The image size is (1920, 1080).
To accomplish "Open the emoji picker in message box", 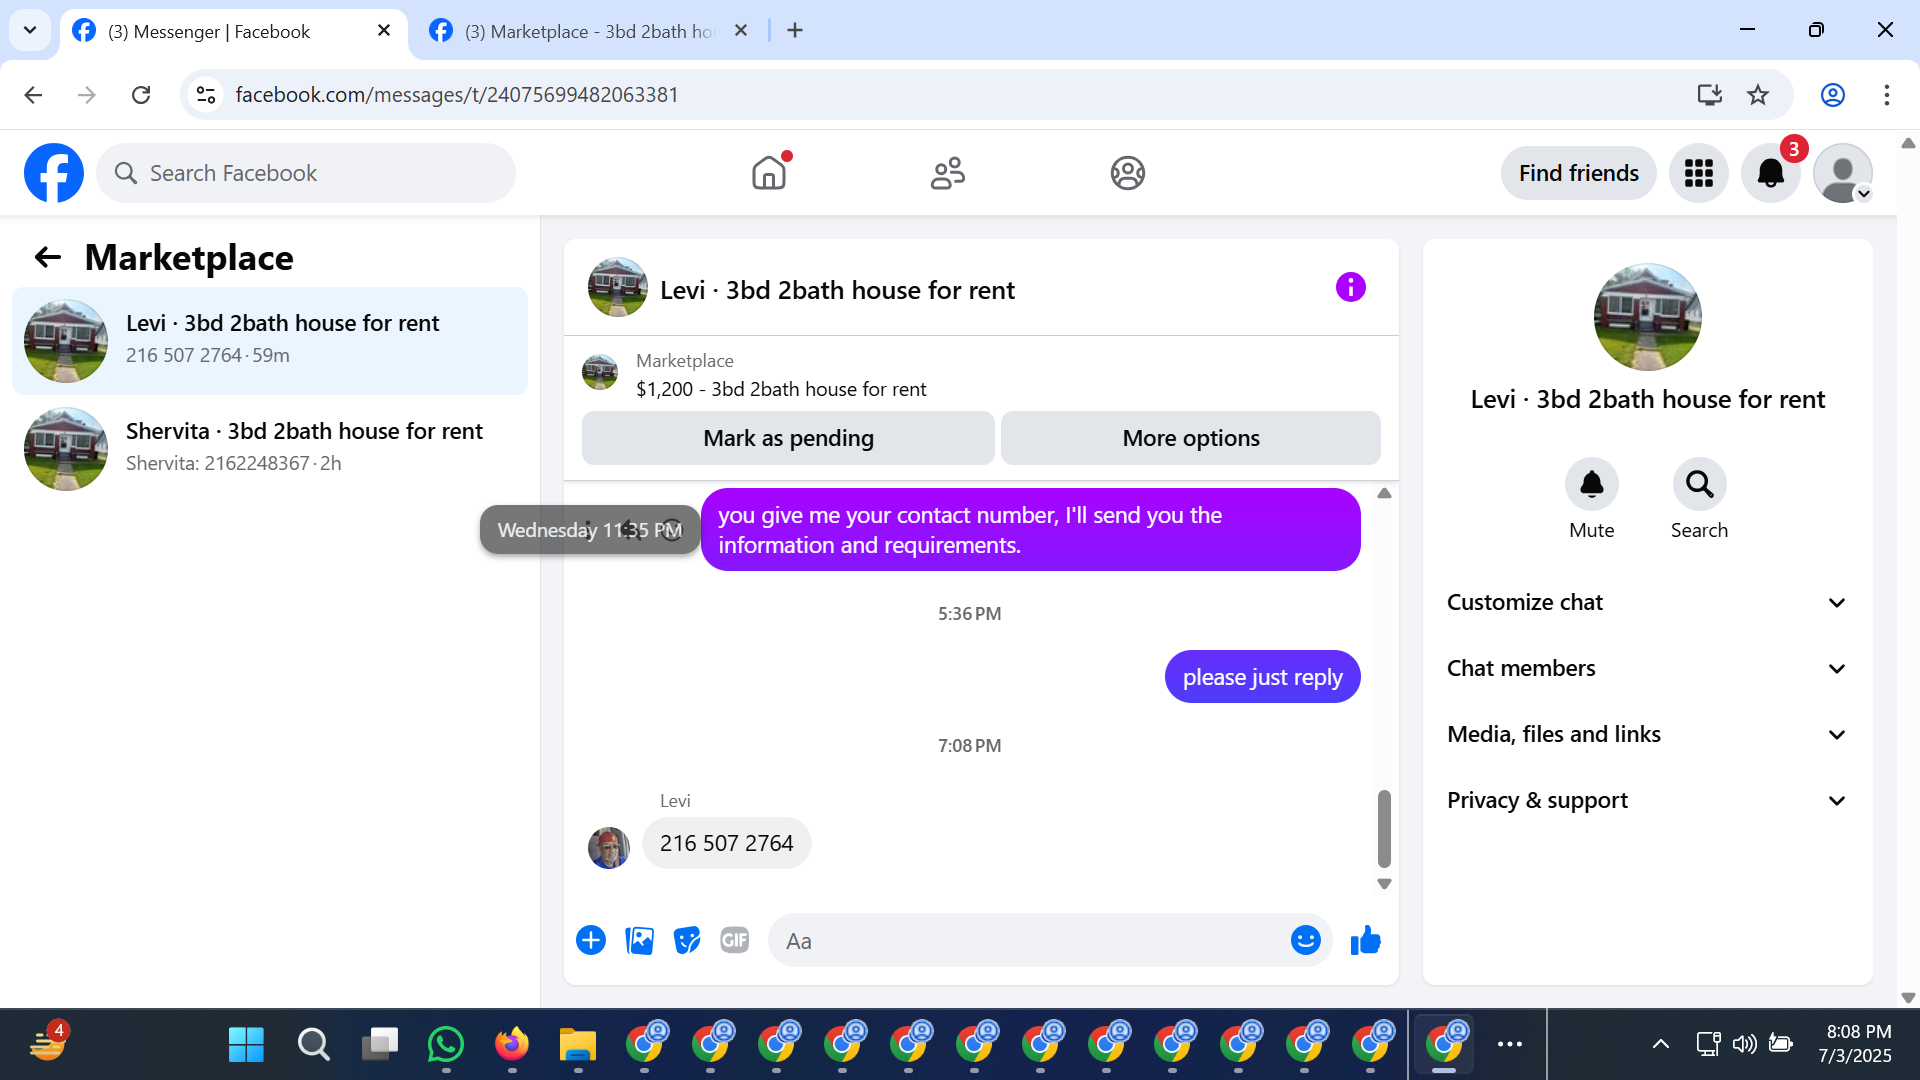I will click(x=1305, y=941).
